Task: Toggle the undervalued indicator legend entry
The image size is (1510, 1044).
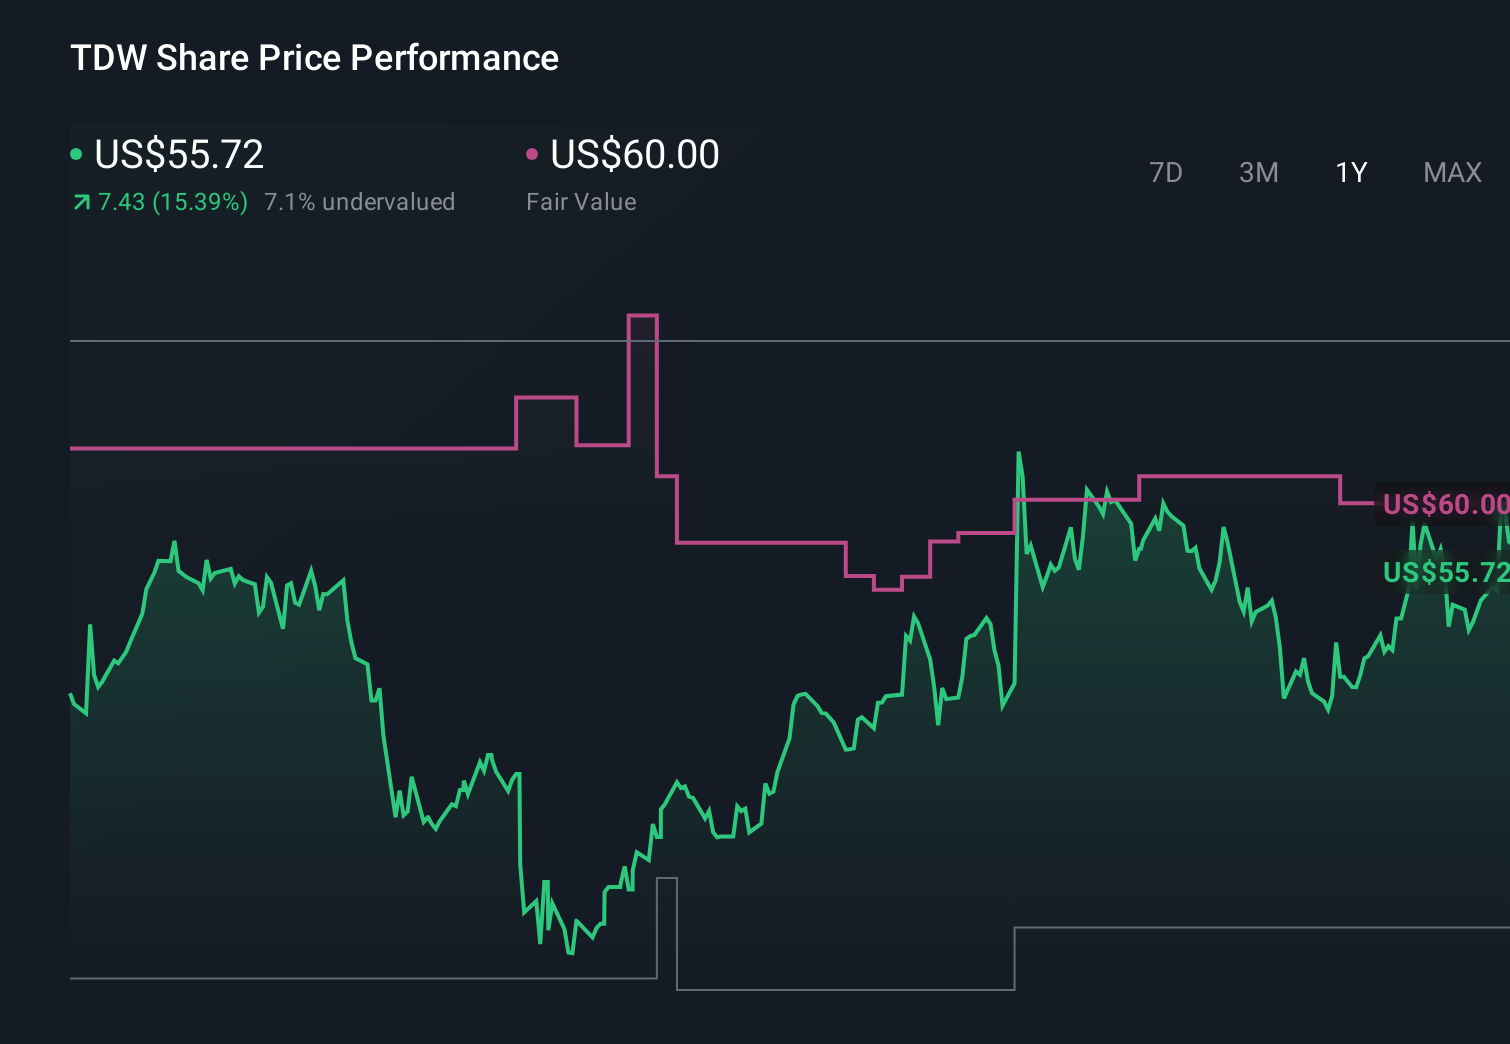Action: click(359, 202)
